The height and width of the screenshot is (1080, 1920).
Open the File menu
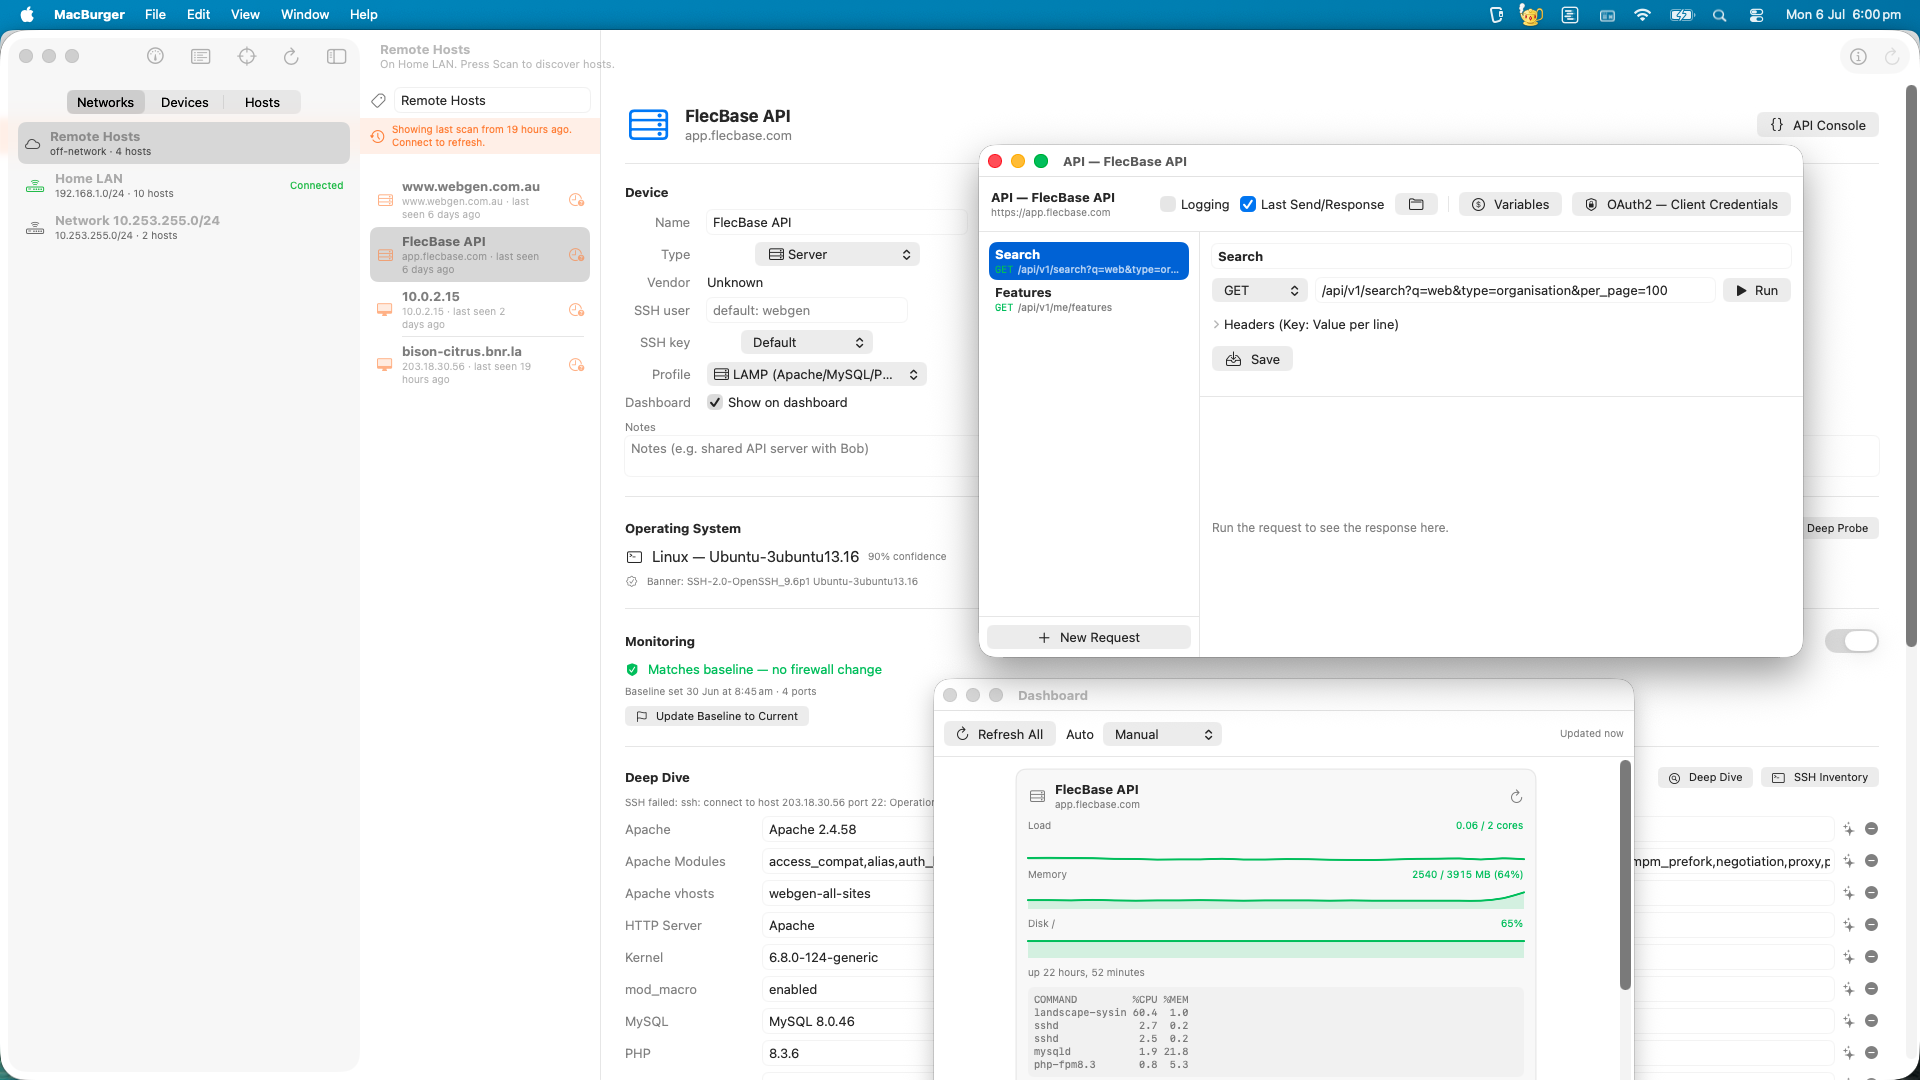pyautogui.click(x=155, y=15)
